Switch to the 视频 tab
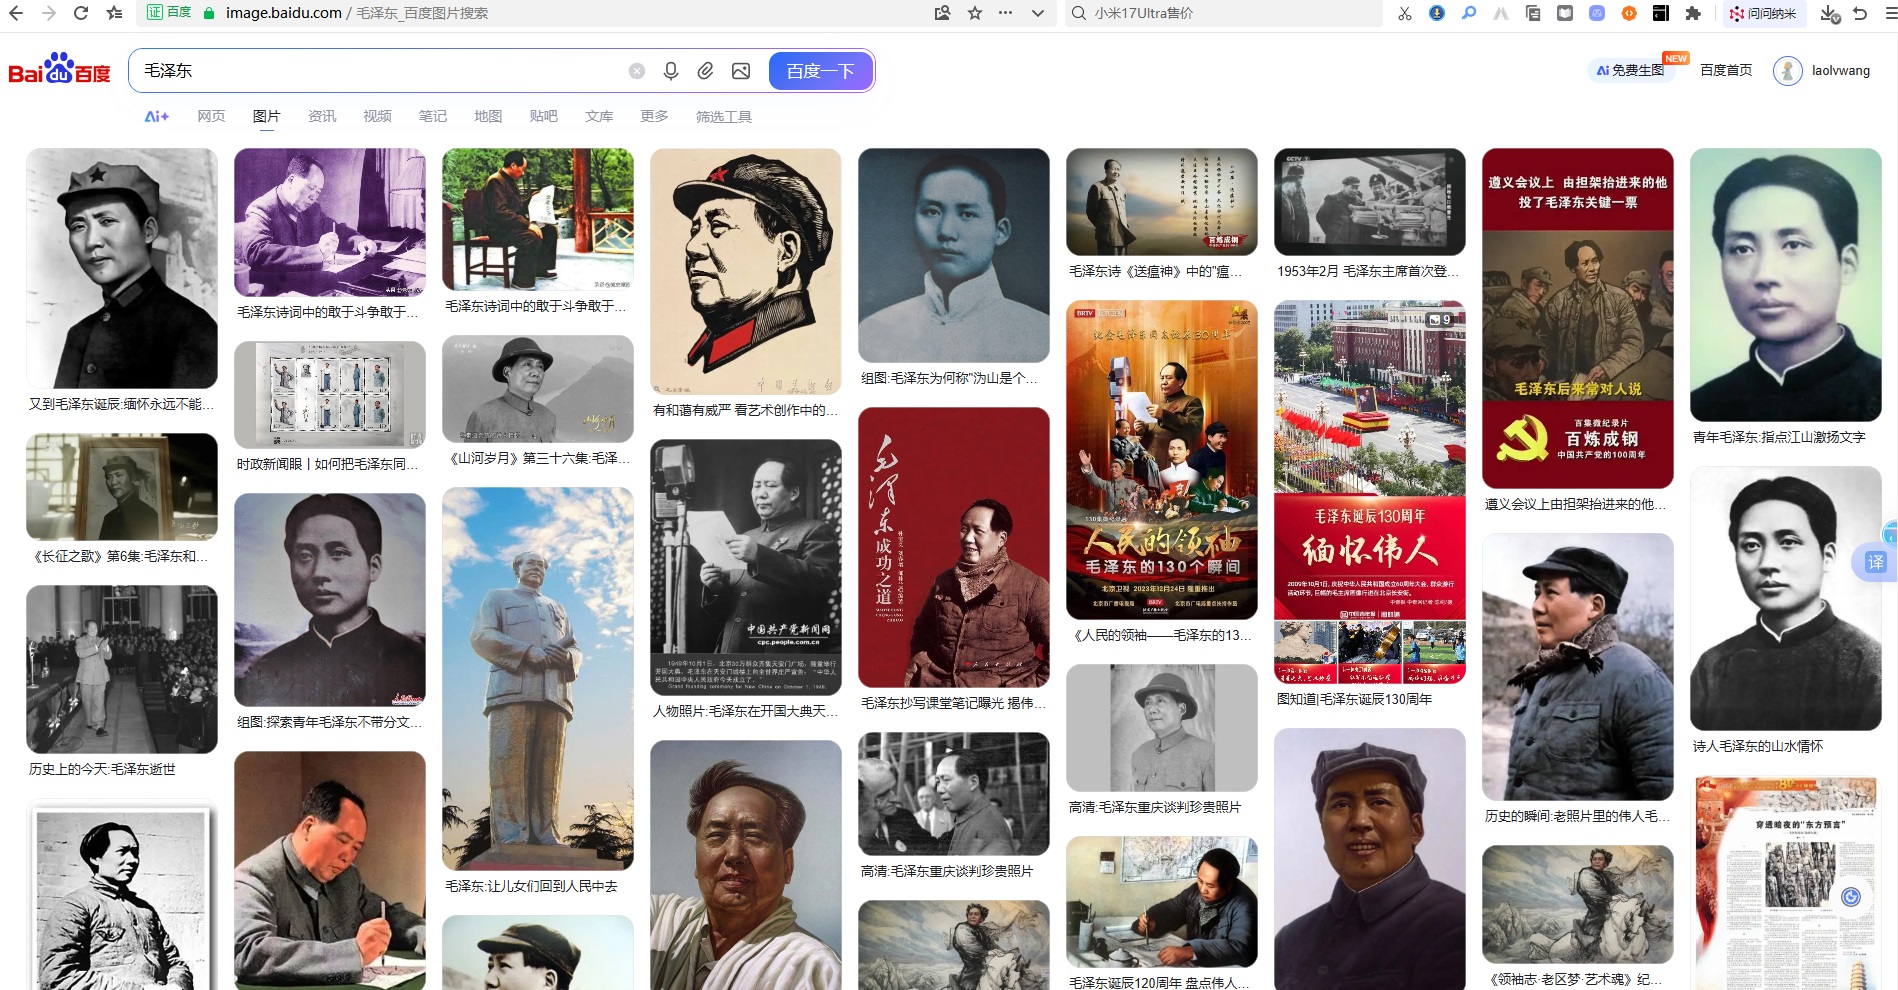This screenshot has height=990, width=1898. 377,116
